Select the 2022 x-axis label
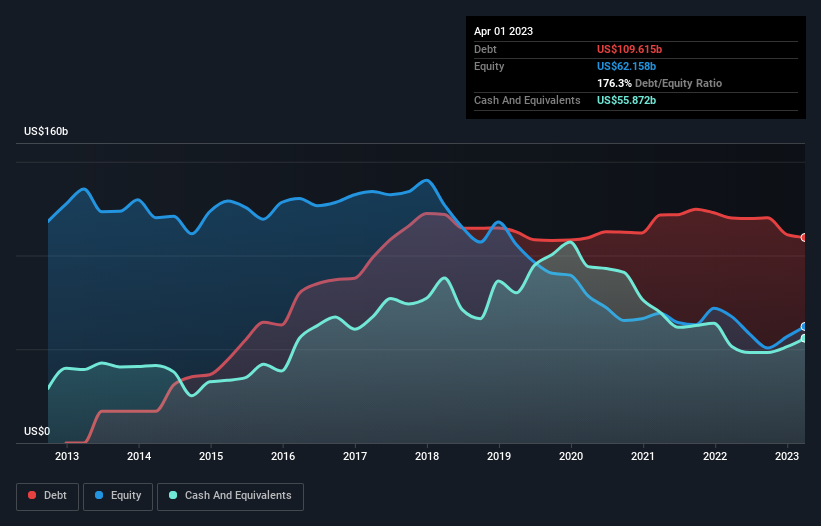This screenshot has height=526, width=821. tap(715, 456)
